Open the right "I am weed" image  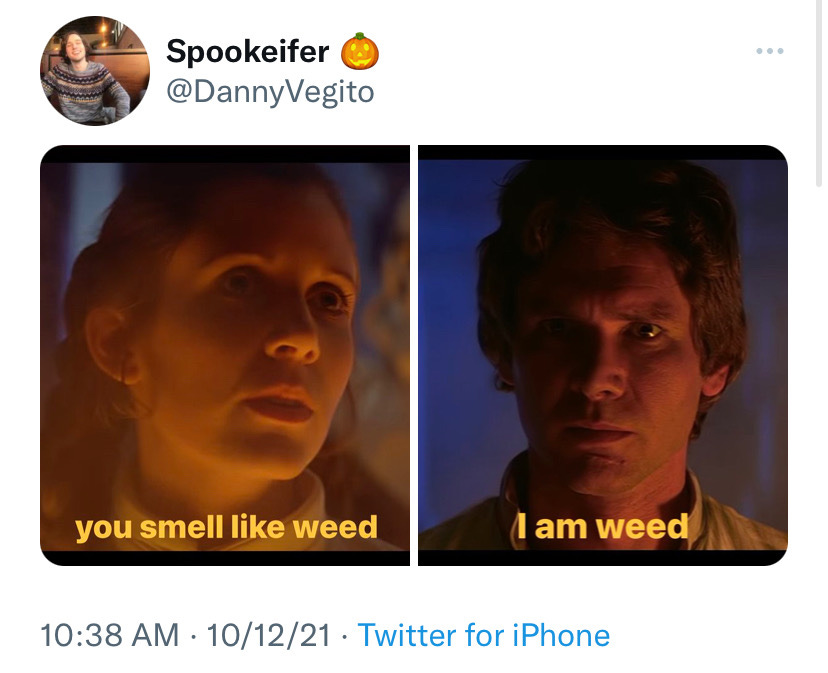pyautogui.click(x=603, y=356)
